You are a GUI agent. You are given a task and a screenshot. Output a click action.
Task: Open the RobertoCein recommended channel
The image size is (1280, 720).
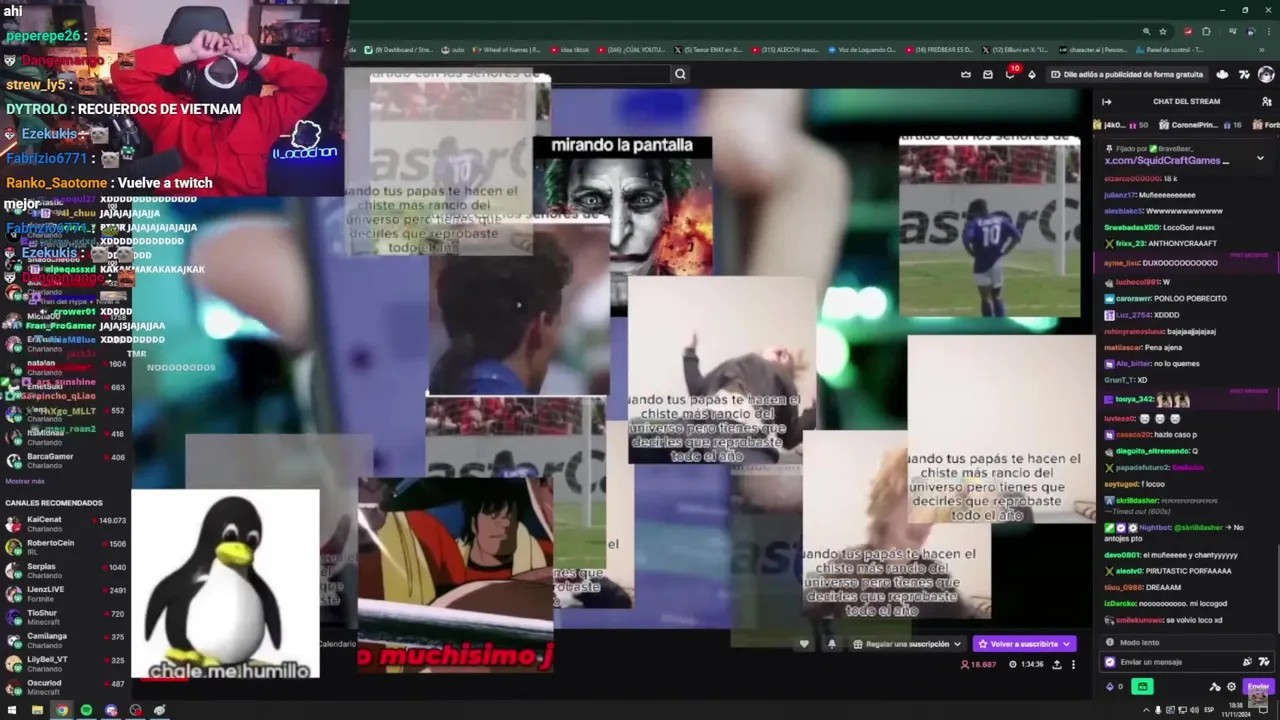click(x=65, y=547)
